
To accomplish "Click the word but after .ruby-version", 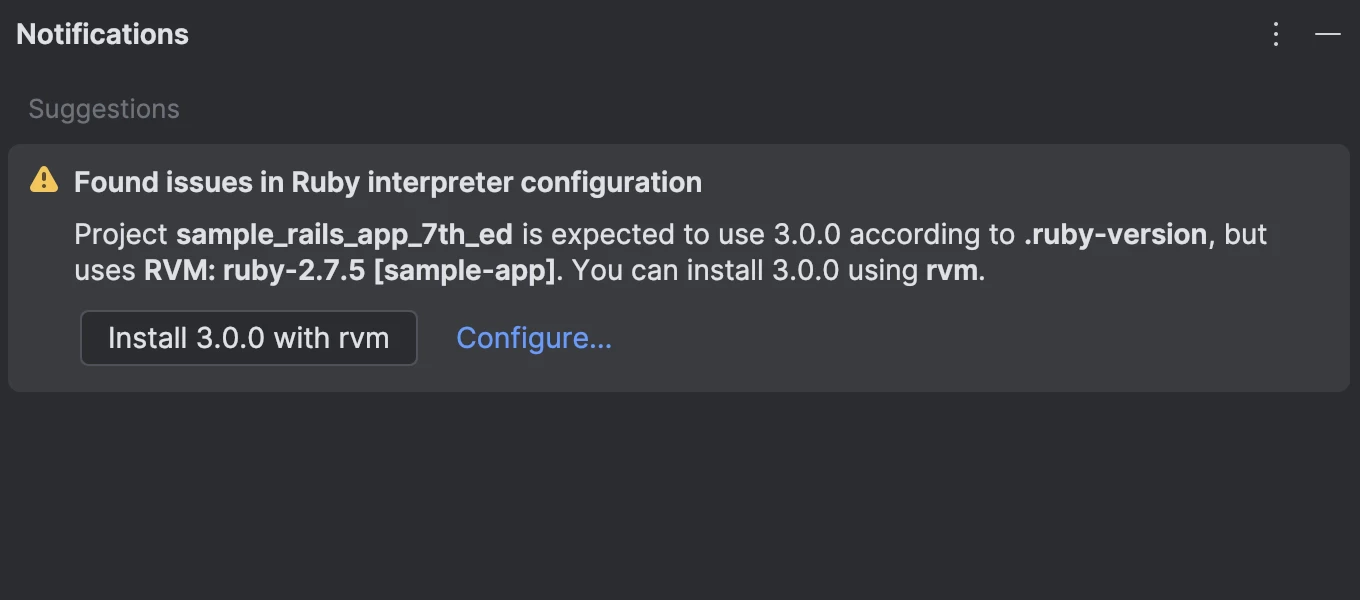I will [1246, 235].
